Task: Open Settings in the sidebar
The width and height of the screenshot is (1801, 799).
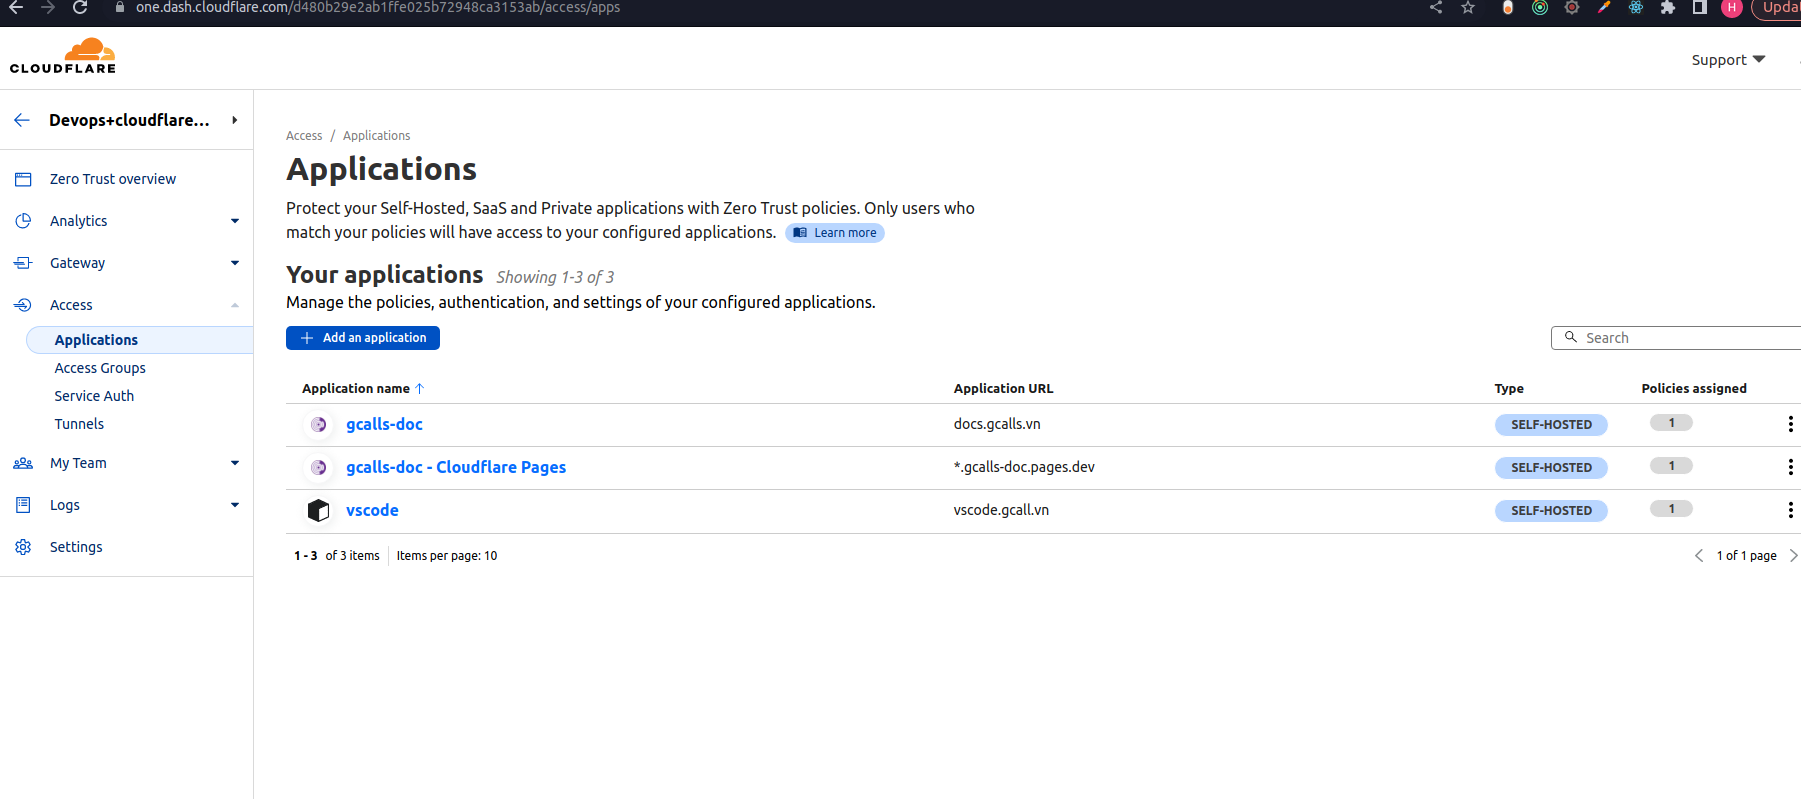Action: click(x=76, y=547)
